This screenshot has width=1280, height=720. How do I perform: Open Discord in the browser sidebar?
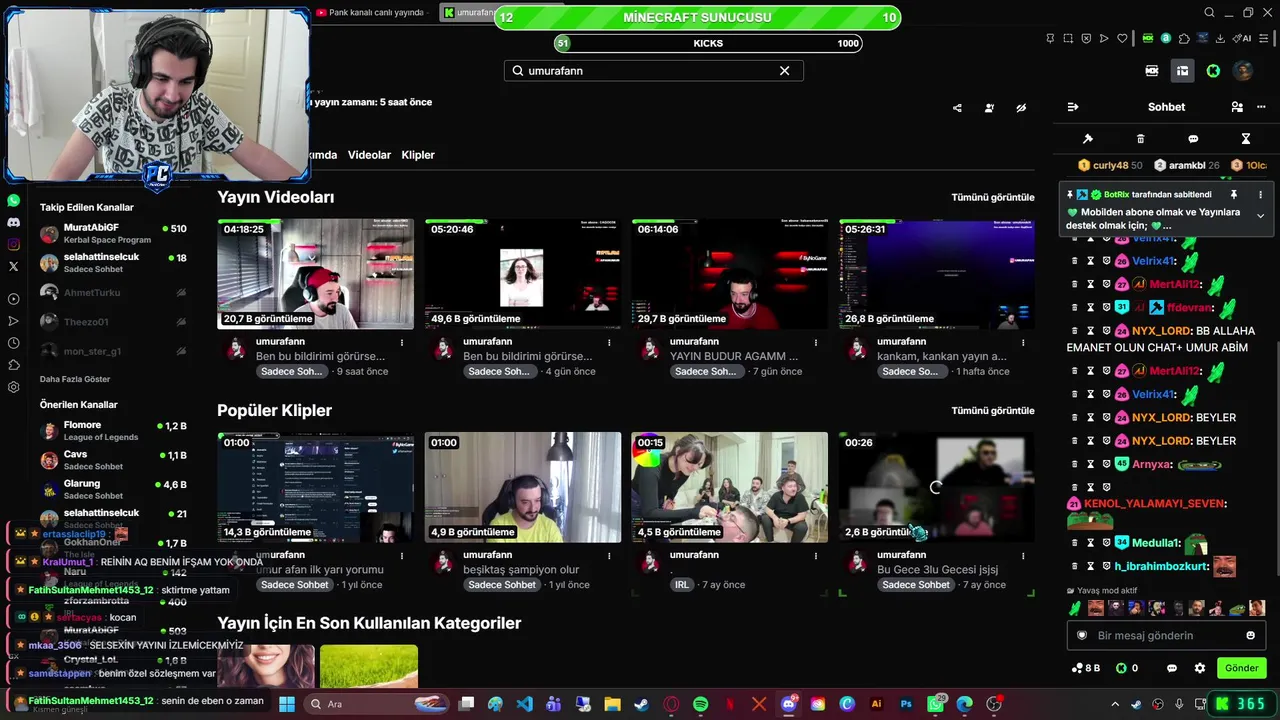(14, 222)
